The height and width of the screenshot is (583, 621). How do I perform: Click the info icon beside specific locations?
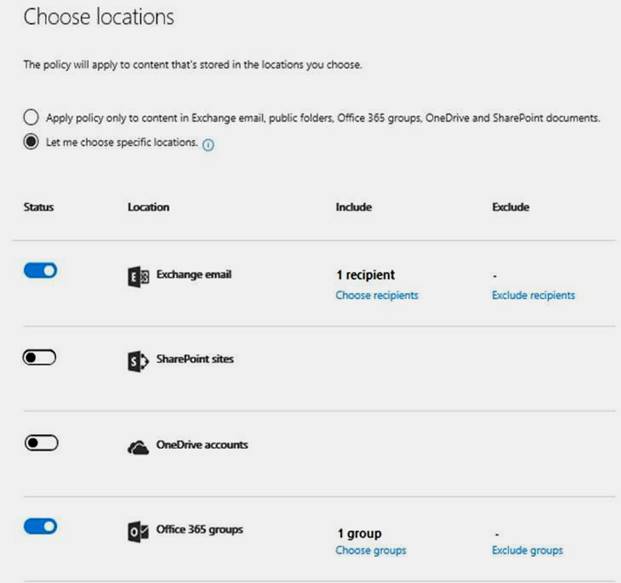209,144
